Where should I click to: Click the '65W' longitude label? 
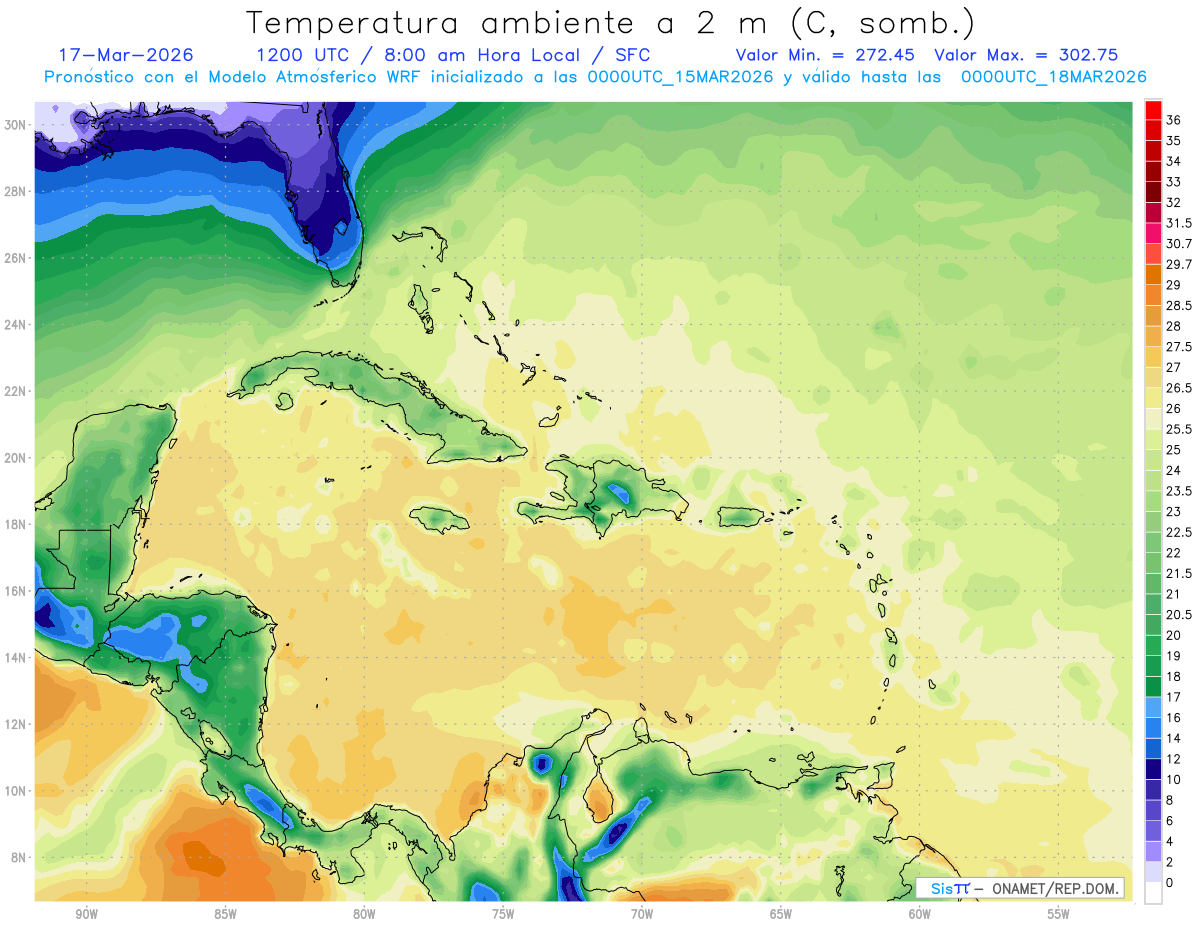(781, 914)
